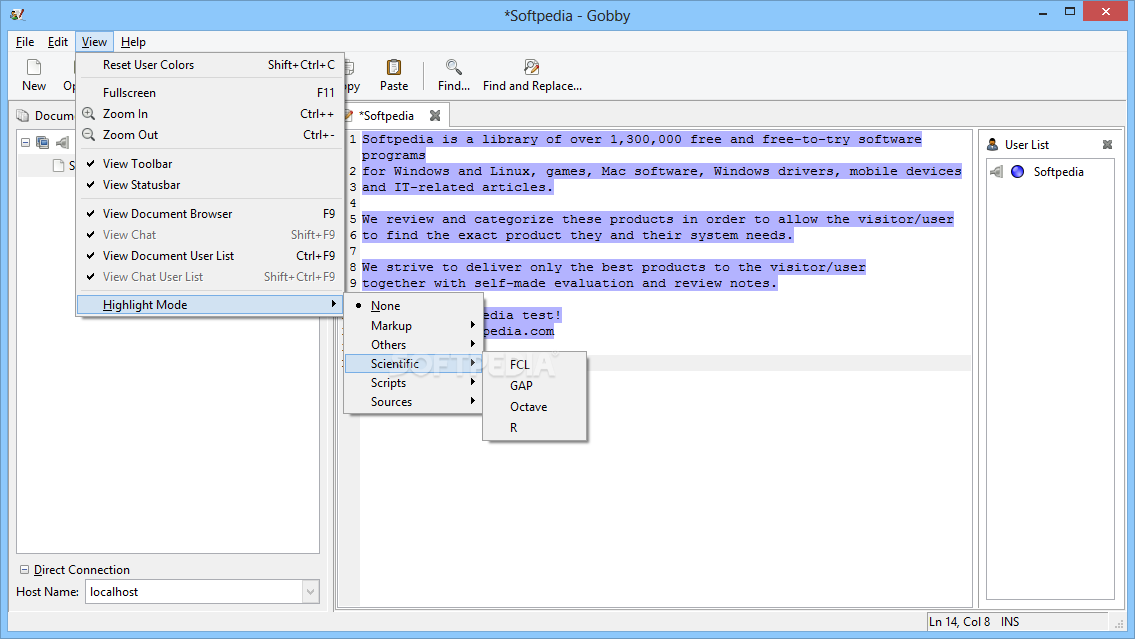Click line 5 text 'We review and categorize'
This screenshot has width=1135, height=639.
click(459, 219)
